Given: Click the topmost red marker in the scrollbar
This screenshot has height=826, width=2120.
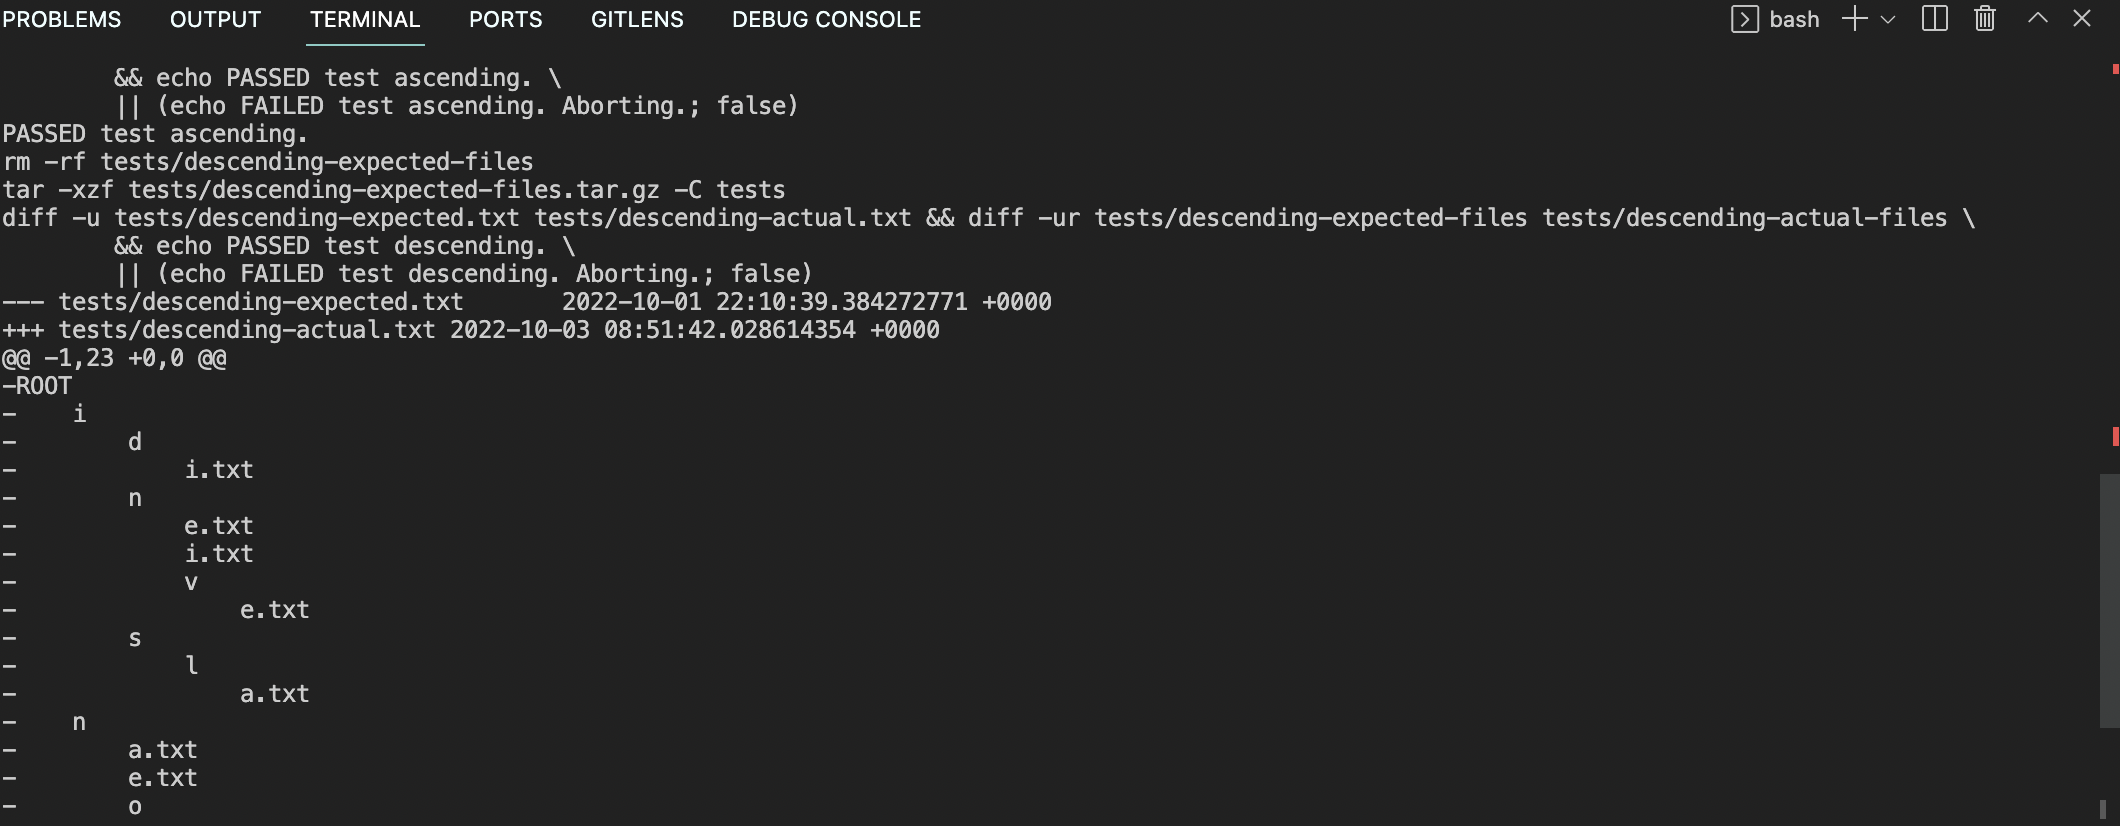Looking at the screenshot, I should pos(2115,69).
